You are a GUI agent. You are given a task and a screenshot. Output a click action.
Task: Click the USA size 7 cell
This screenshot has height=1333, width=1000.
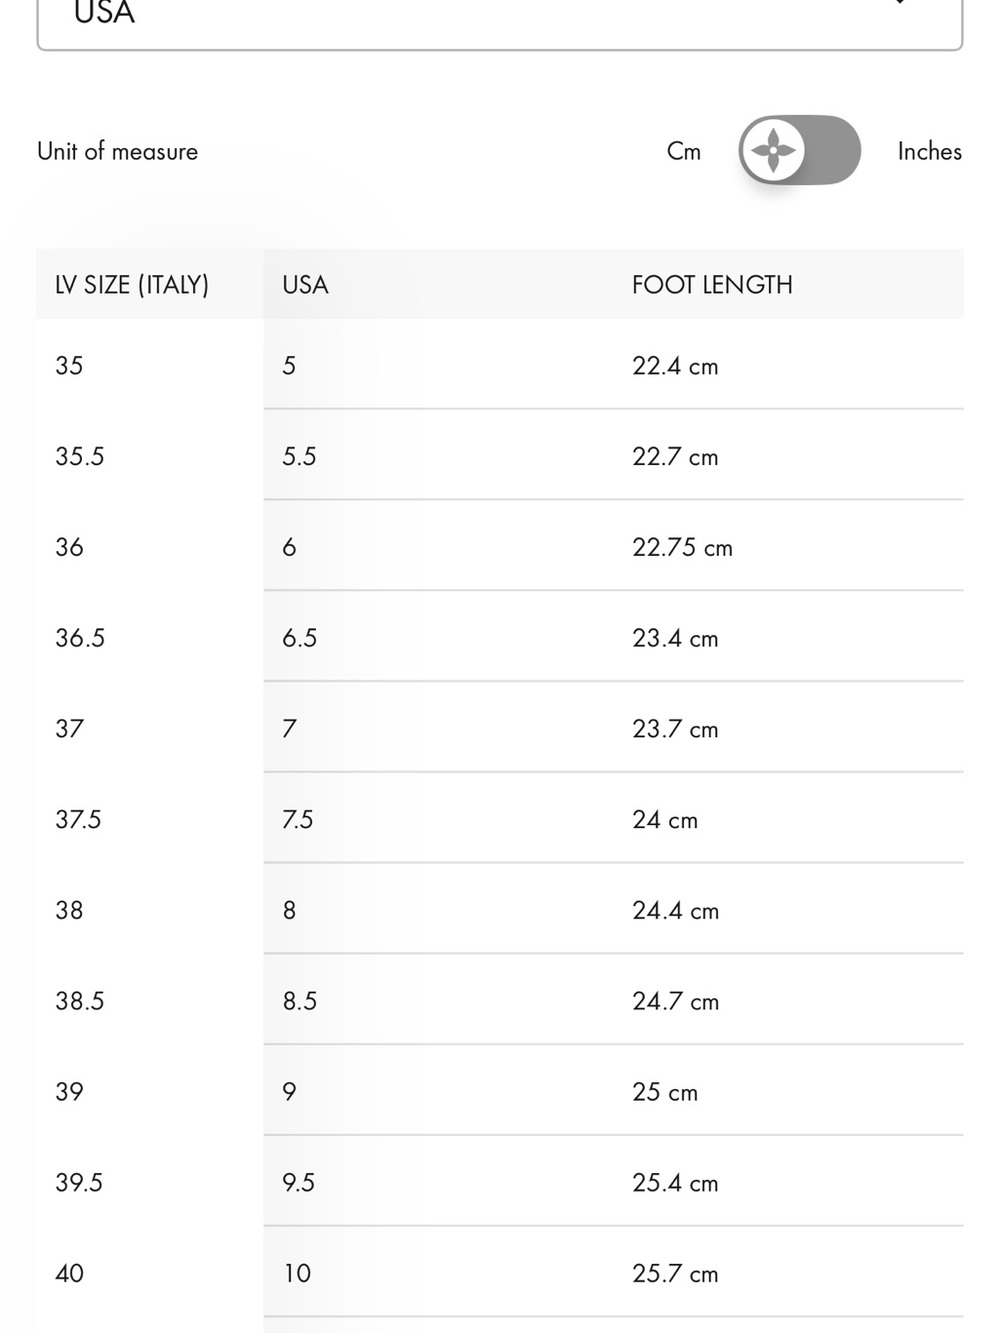pos(289,728)
